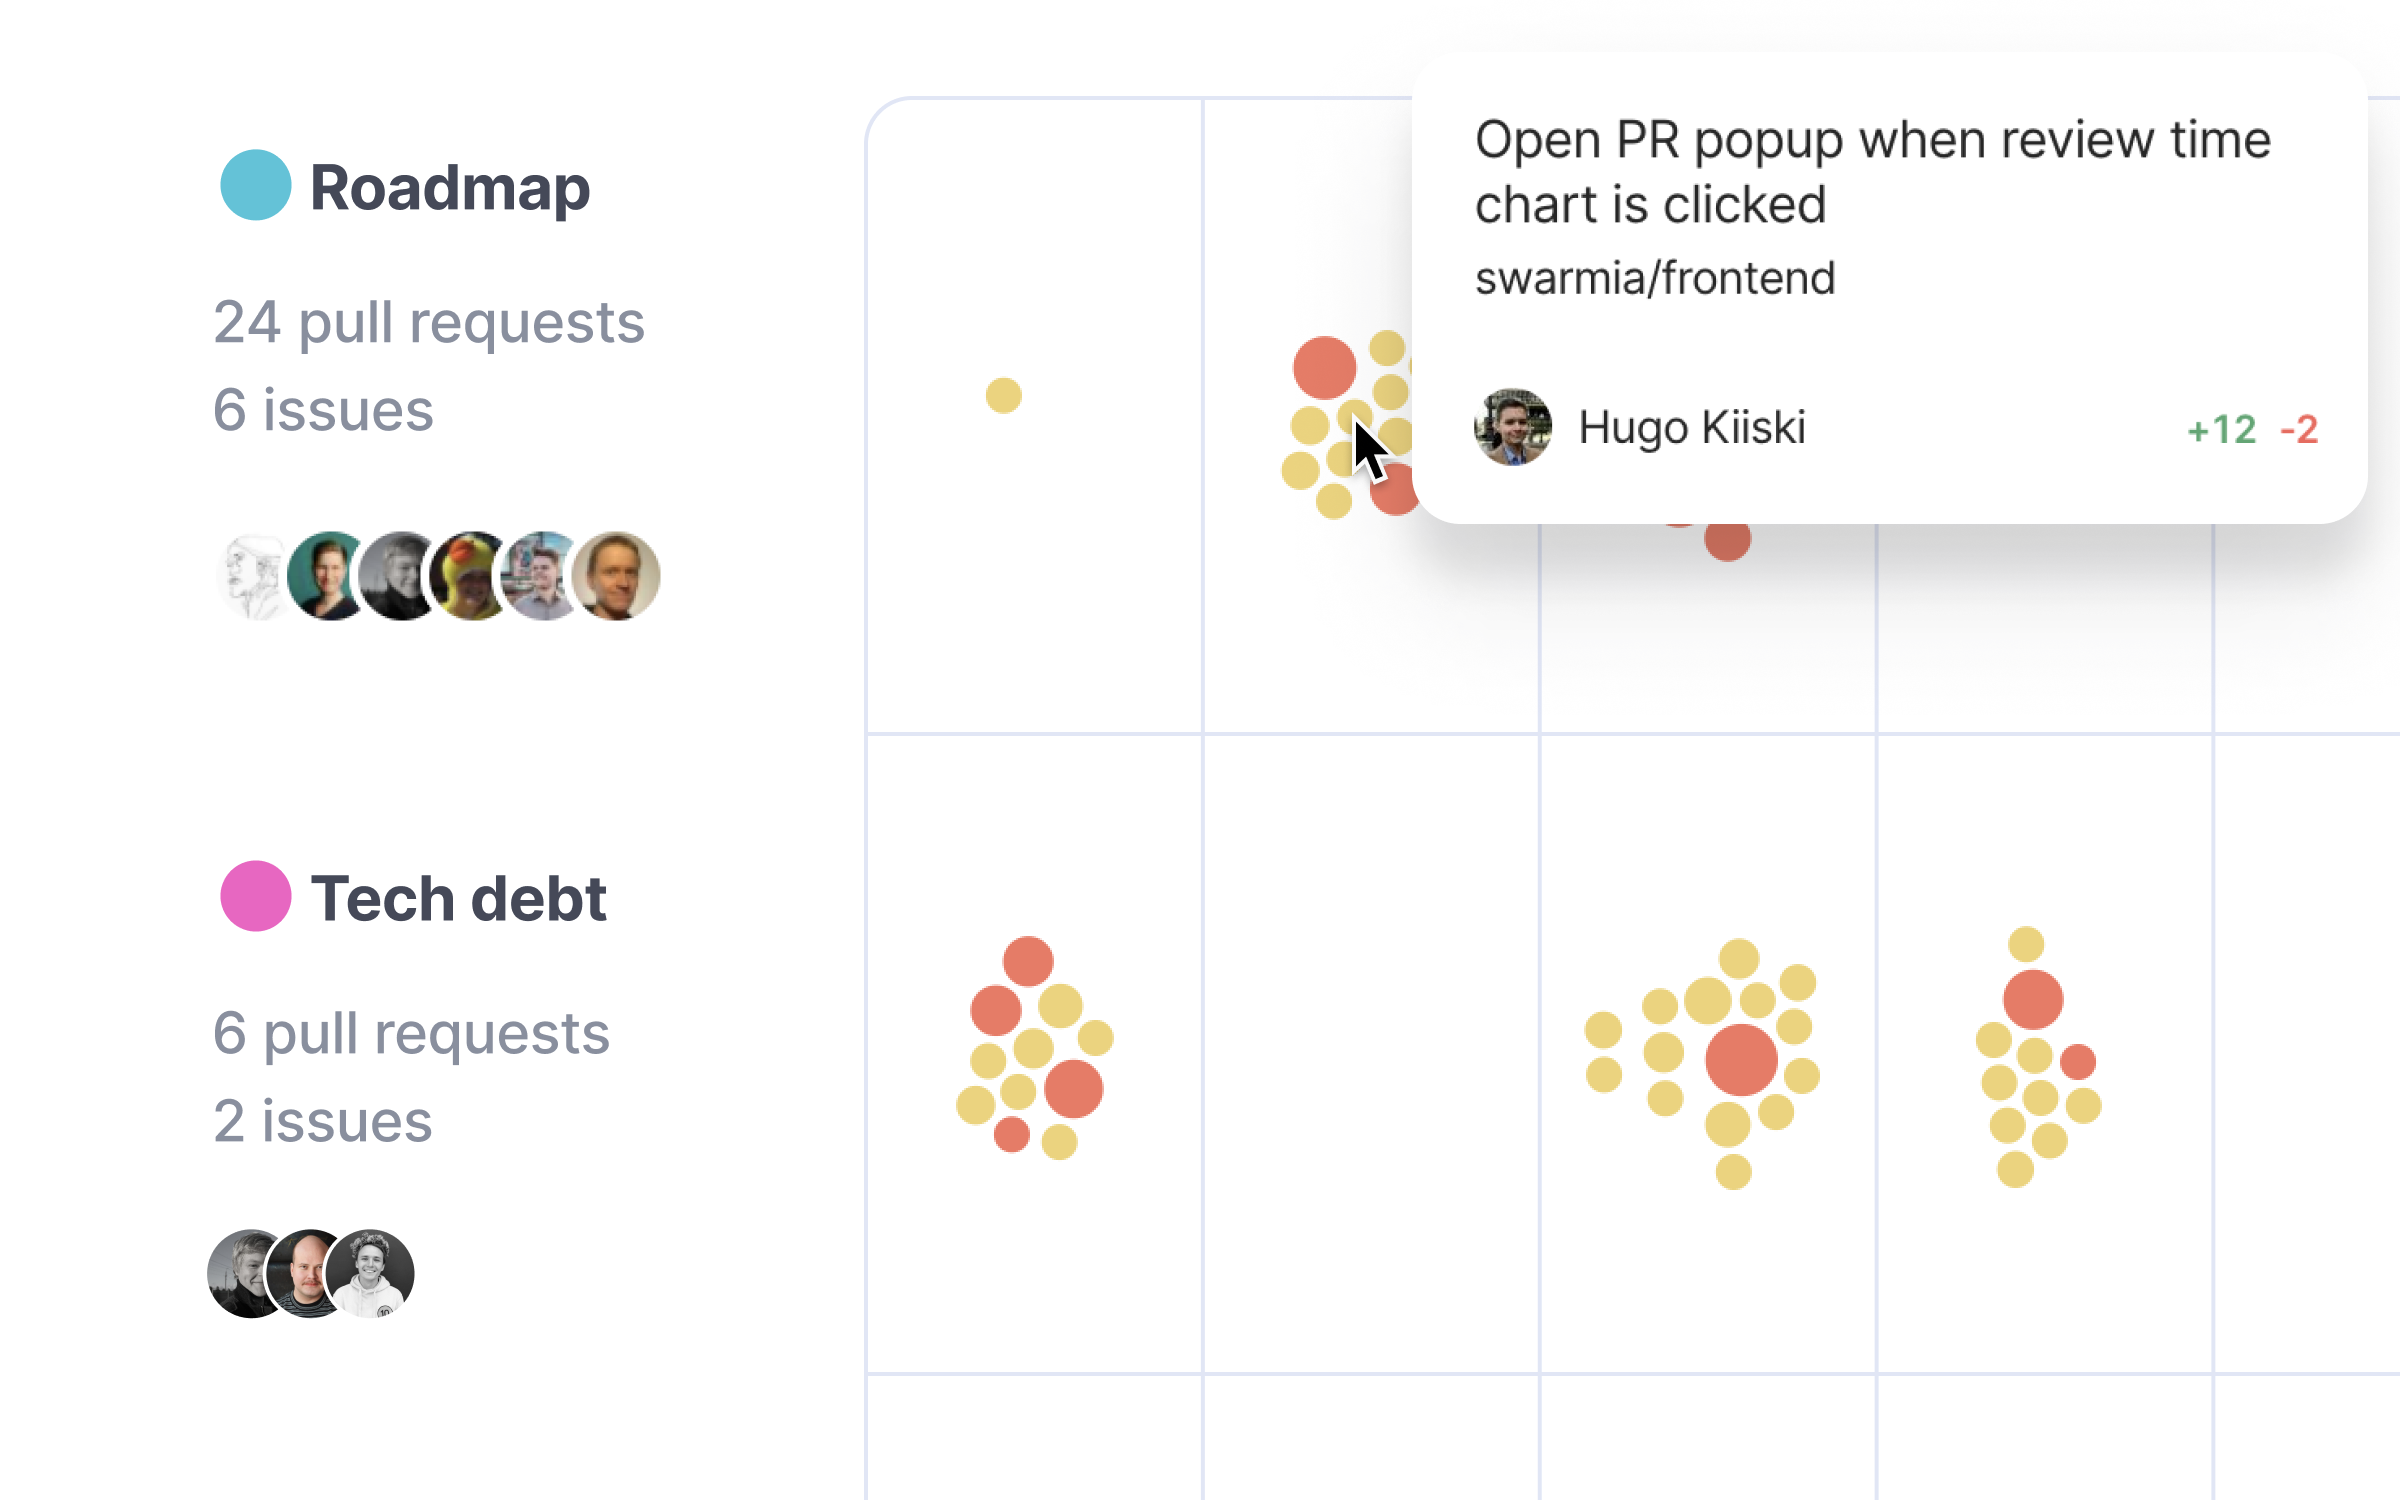Click the "2 issues" Tech debt count
This screenshot has height=1500, width=2400.
point(323,1121)
